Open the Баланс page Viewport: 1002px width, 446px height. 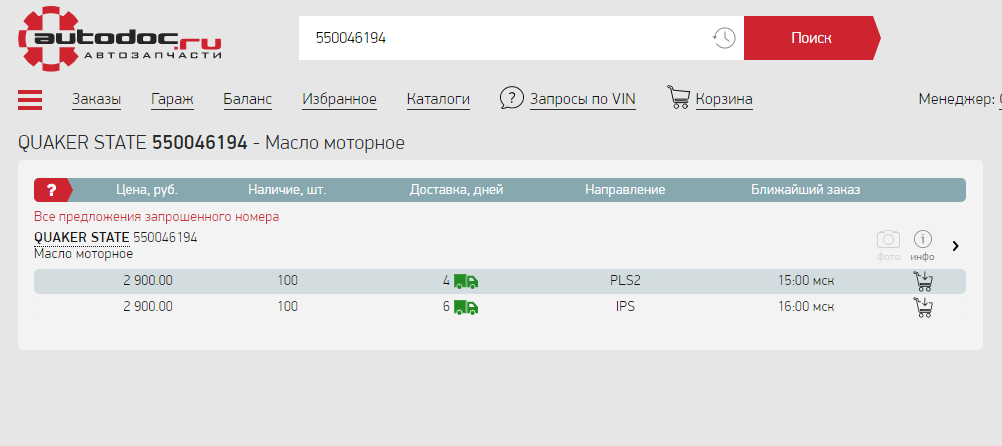click(248, 99)
